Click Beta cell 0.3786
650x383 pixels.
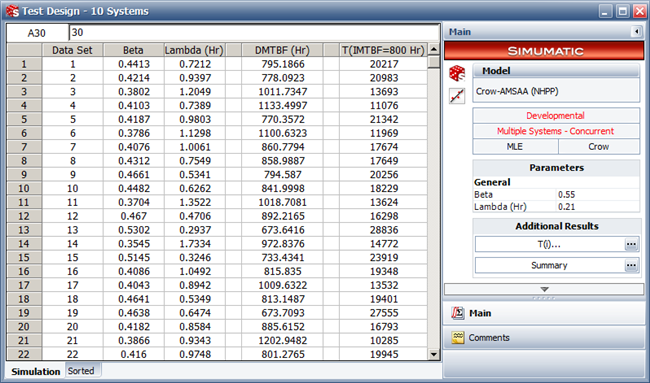click(133, 133)
